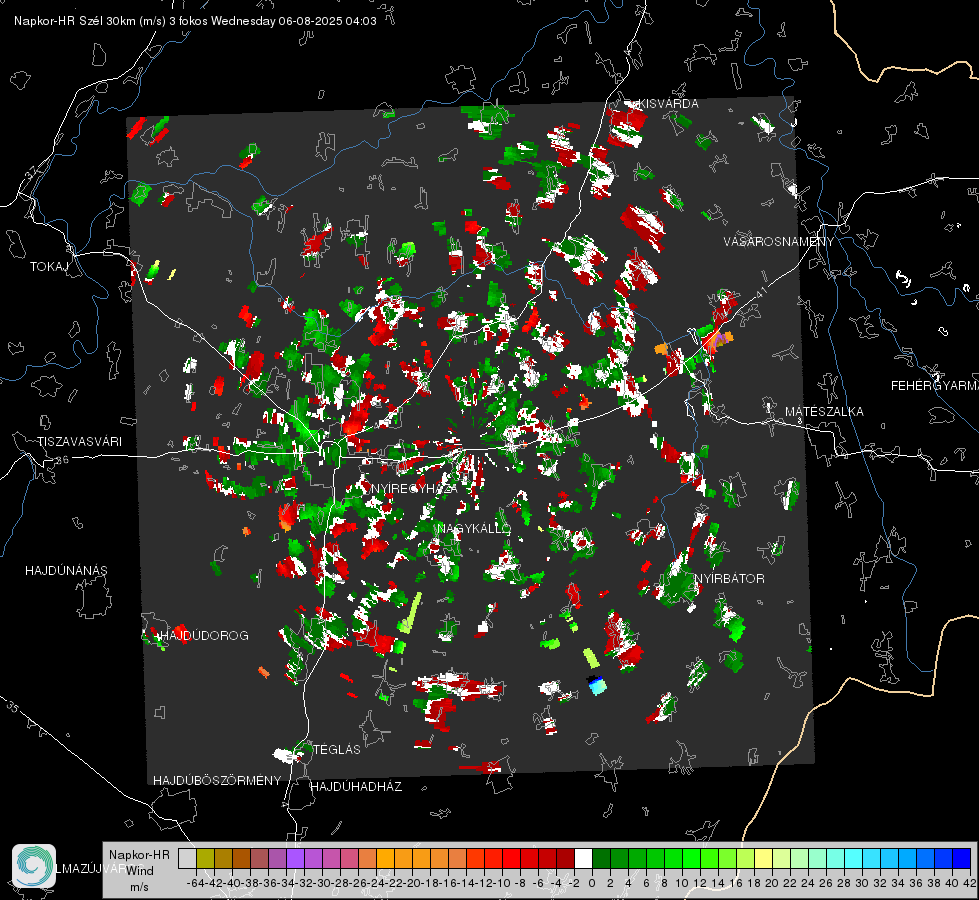Click the VÁSÁROSNAMÉNY town label
This screenshot has width=979, height=900.
pos(779,241)
